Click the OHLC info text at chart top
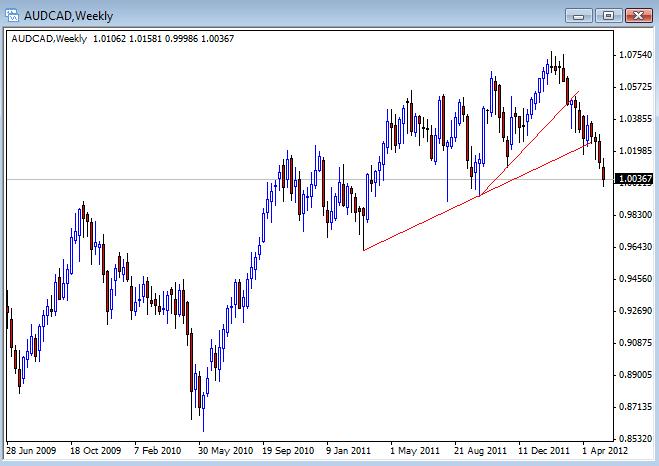Image resolution: width=659 pixels, height=466 pixels. [x=122, y=39]
